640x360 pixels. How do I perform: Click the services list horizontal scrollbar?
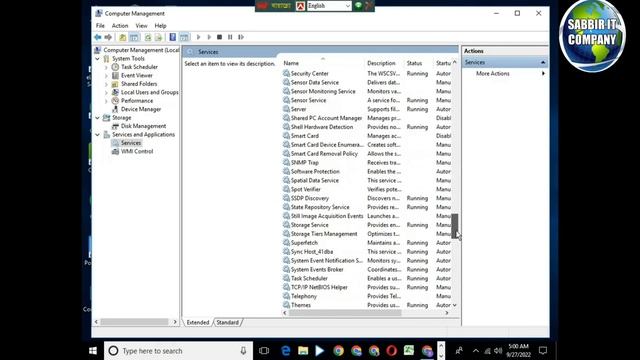[345, 313]
